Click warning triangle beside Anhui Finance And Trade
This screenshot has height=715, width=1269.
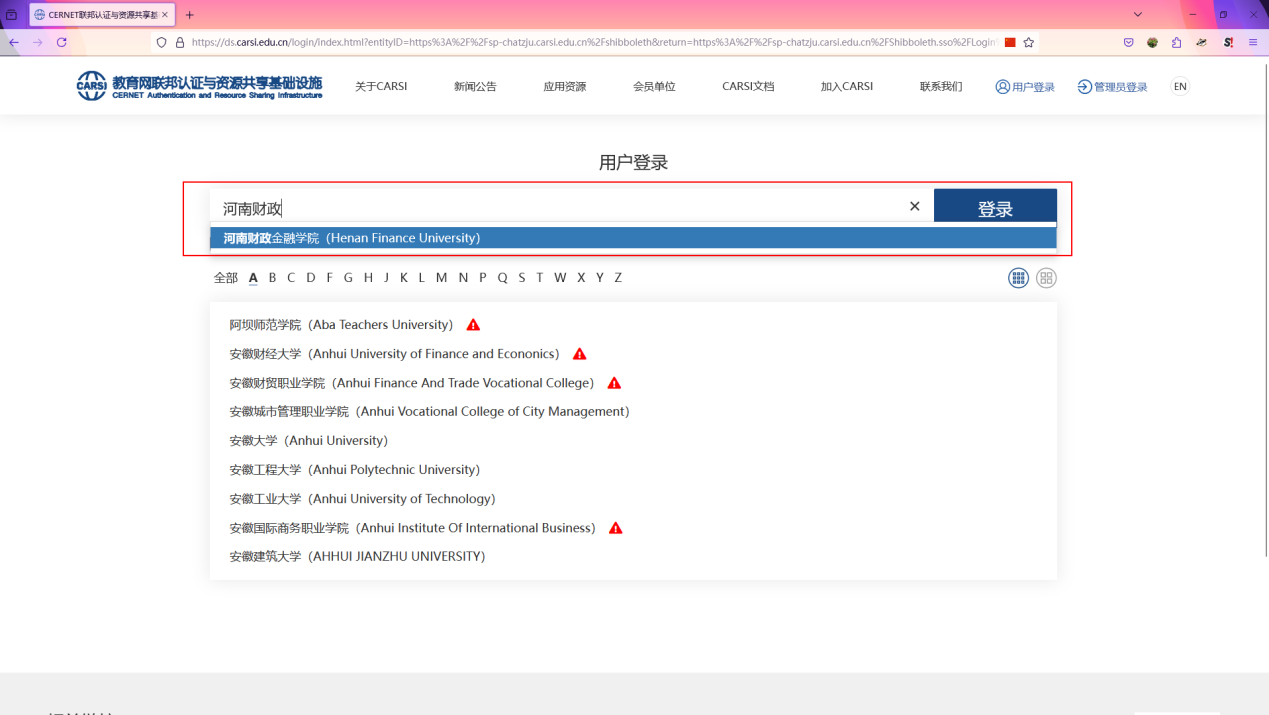pyautogui.click(x=614, y=383)
